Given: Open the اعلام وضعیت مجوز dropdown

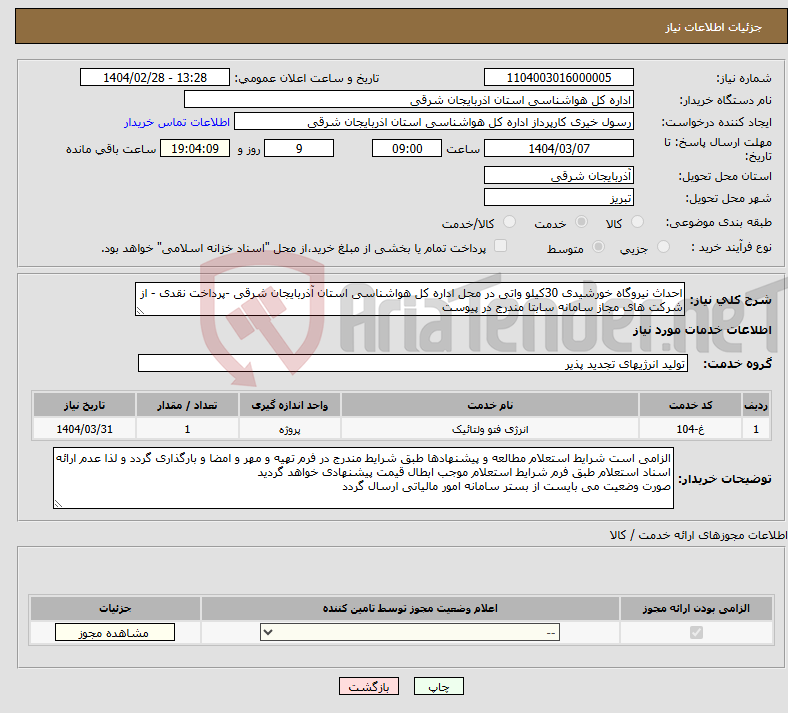Looking at the screenshot, I should [410, 632].
